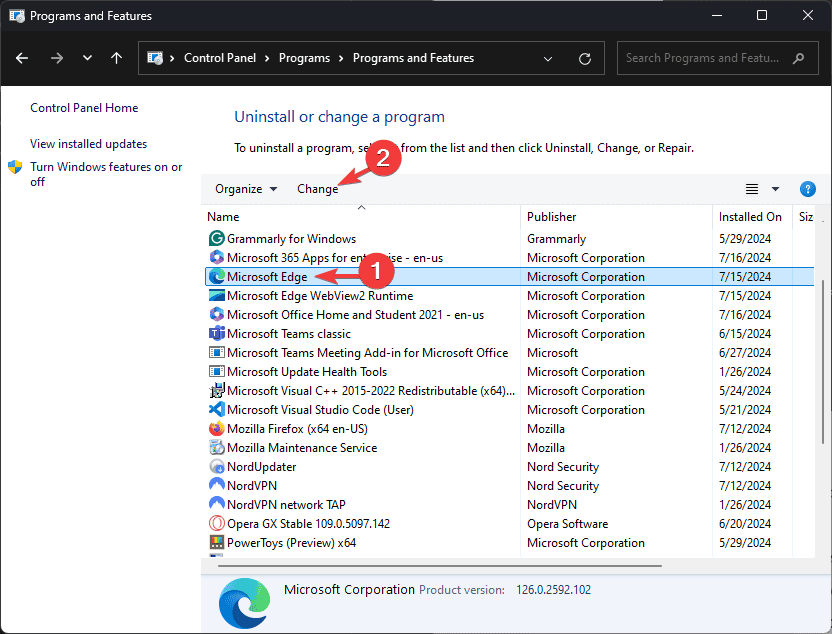Refresh the Programs and Features list
The height and width of the screenshot is (634, 832).
pos(585,58)
